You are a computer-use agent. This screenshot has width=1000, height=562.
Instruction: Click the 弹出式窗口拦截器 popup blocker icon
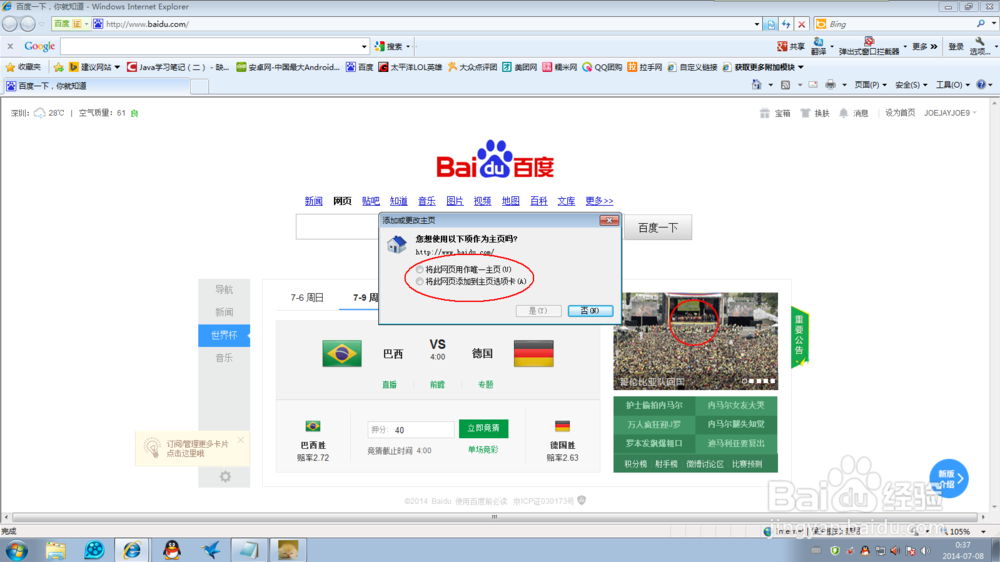coord(869,41)
